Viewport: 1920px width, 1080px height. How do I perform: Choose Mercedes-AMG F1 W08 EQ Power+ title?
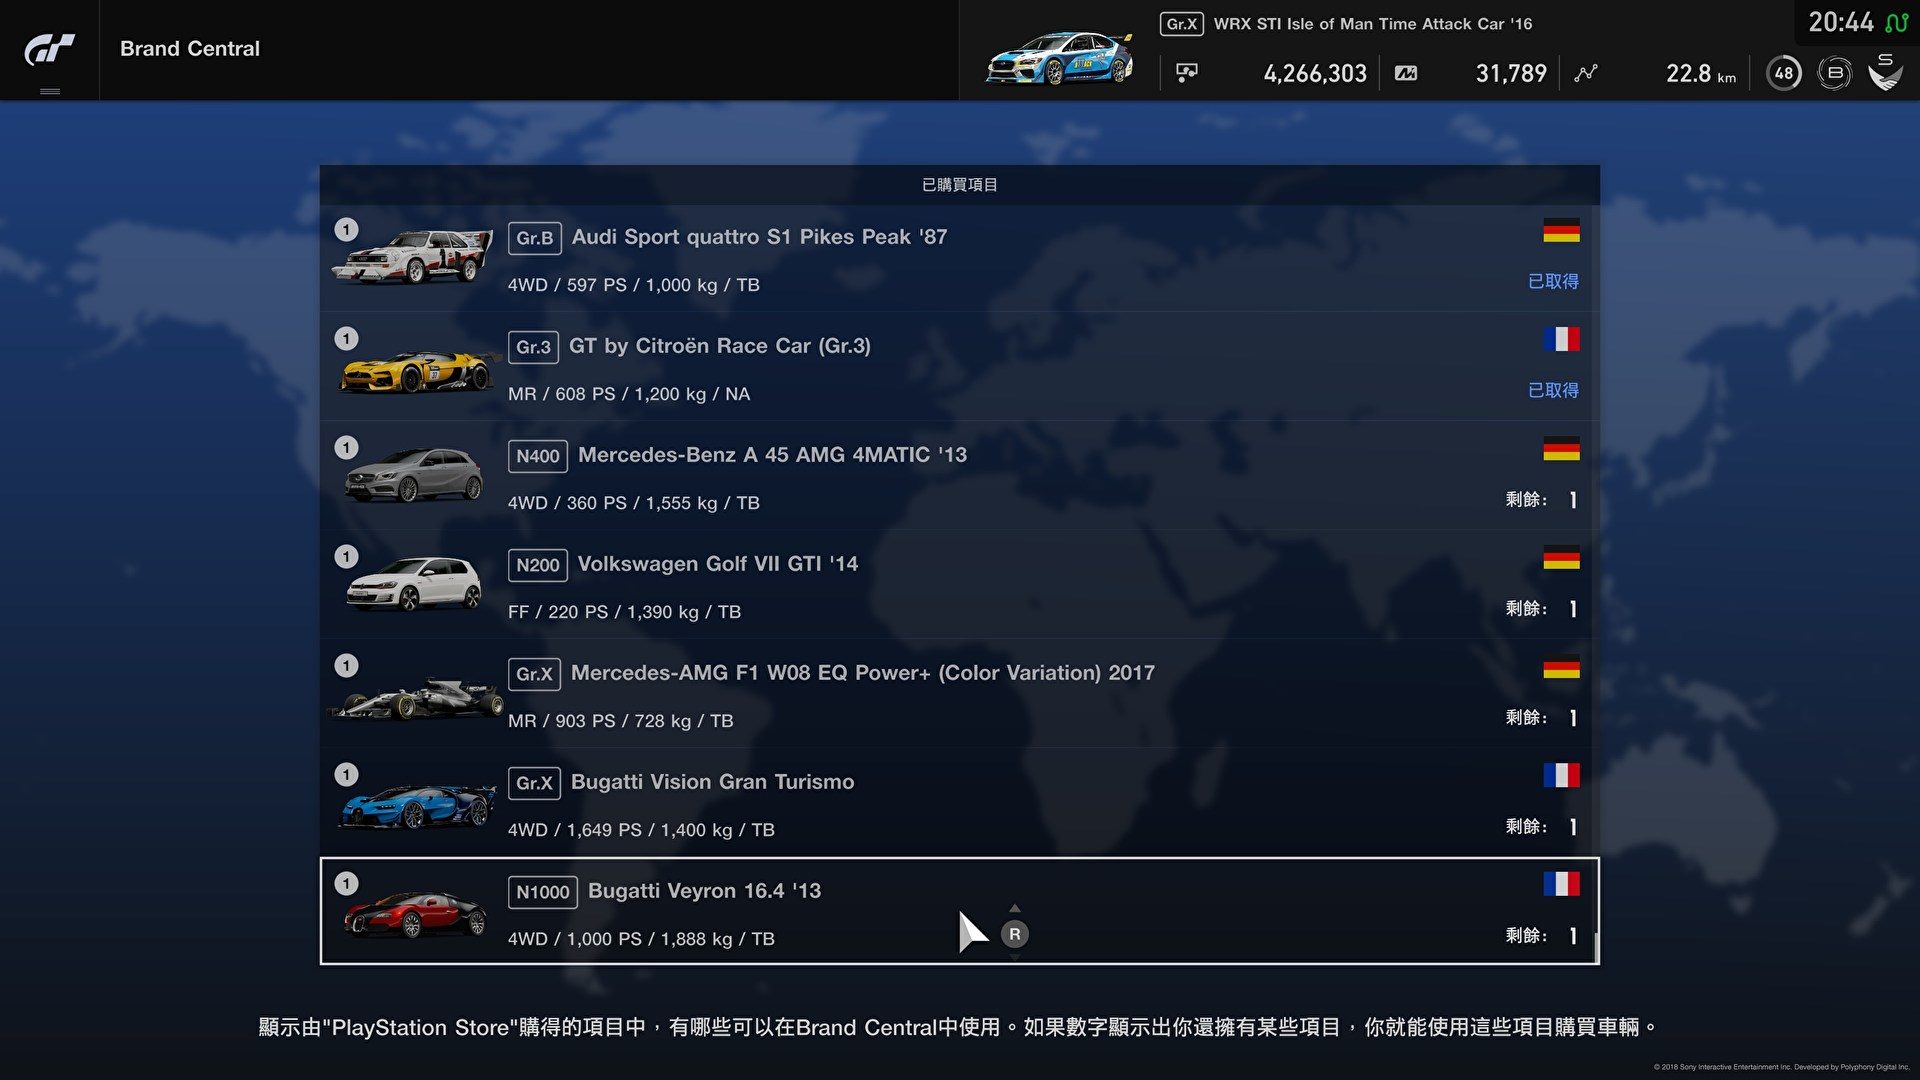[863, 673]
